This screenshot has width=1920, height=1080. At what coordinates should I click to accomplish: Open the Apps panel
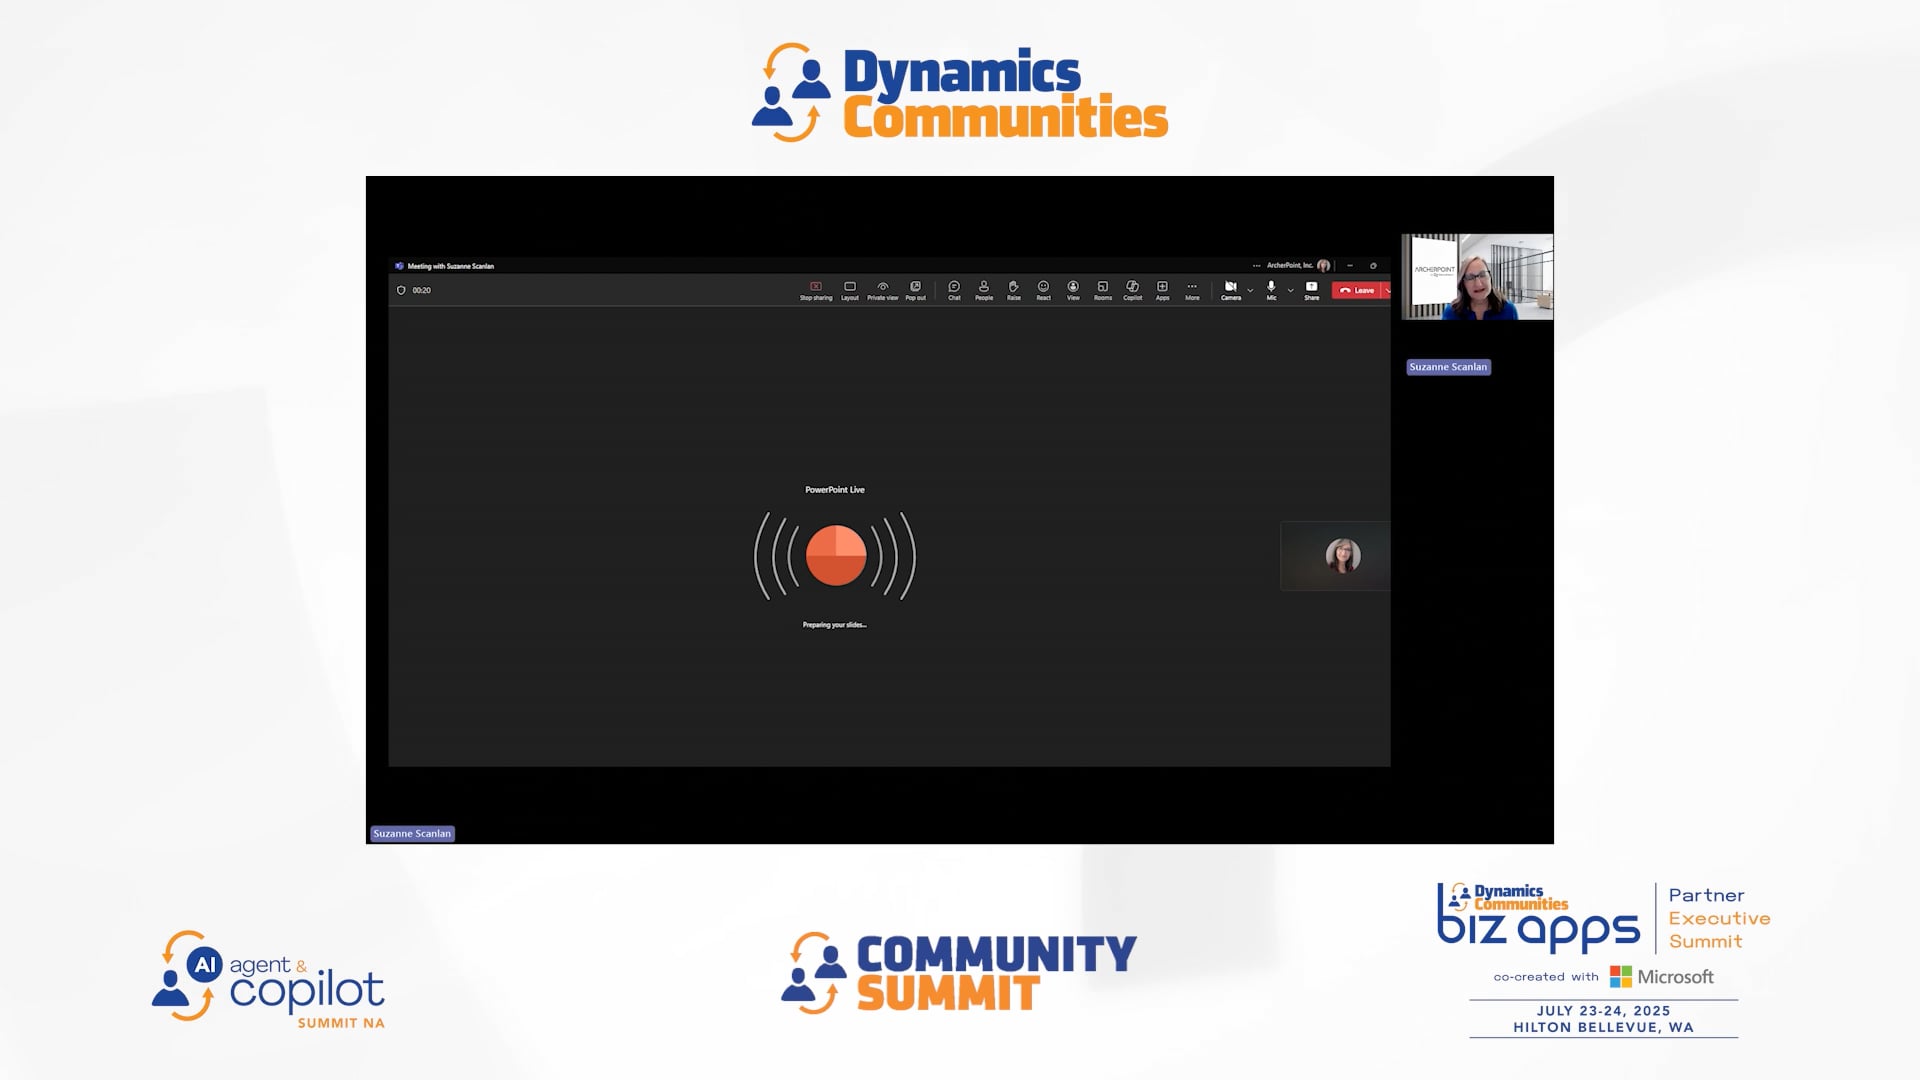[x=1162, y=290]
